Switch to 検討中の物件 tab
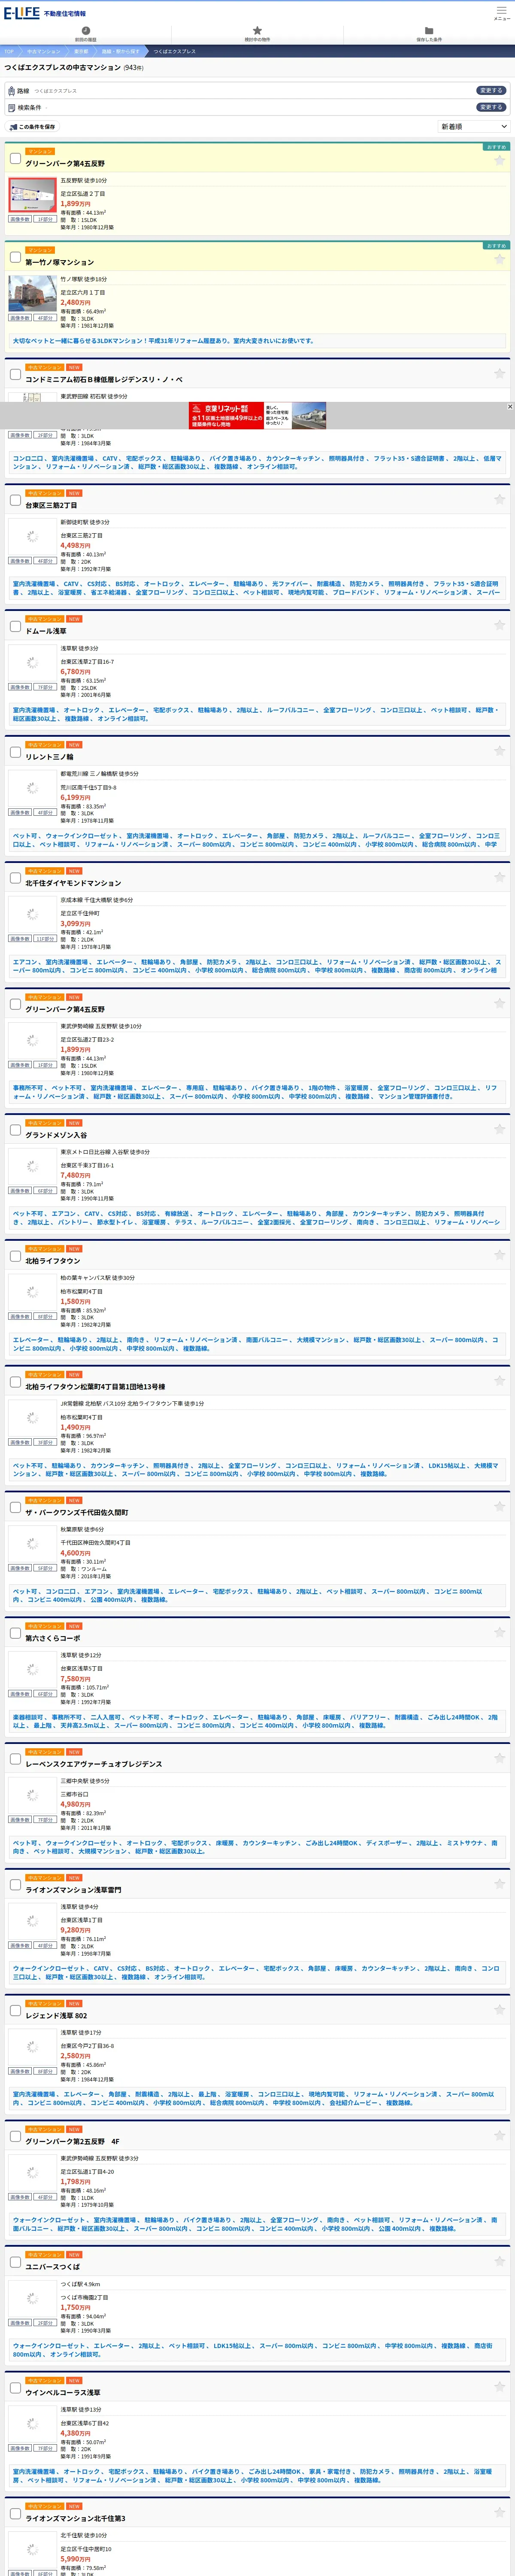 (257, 34)
